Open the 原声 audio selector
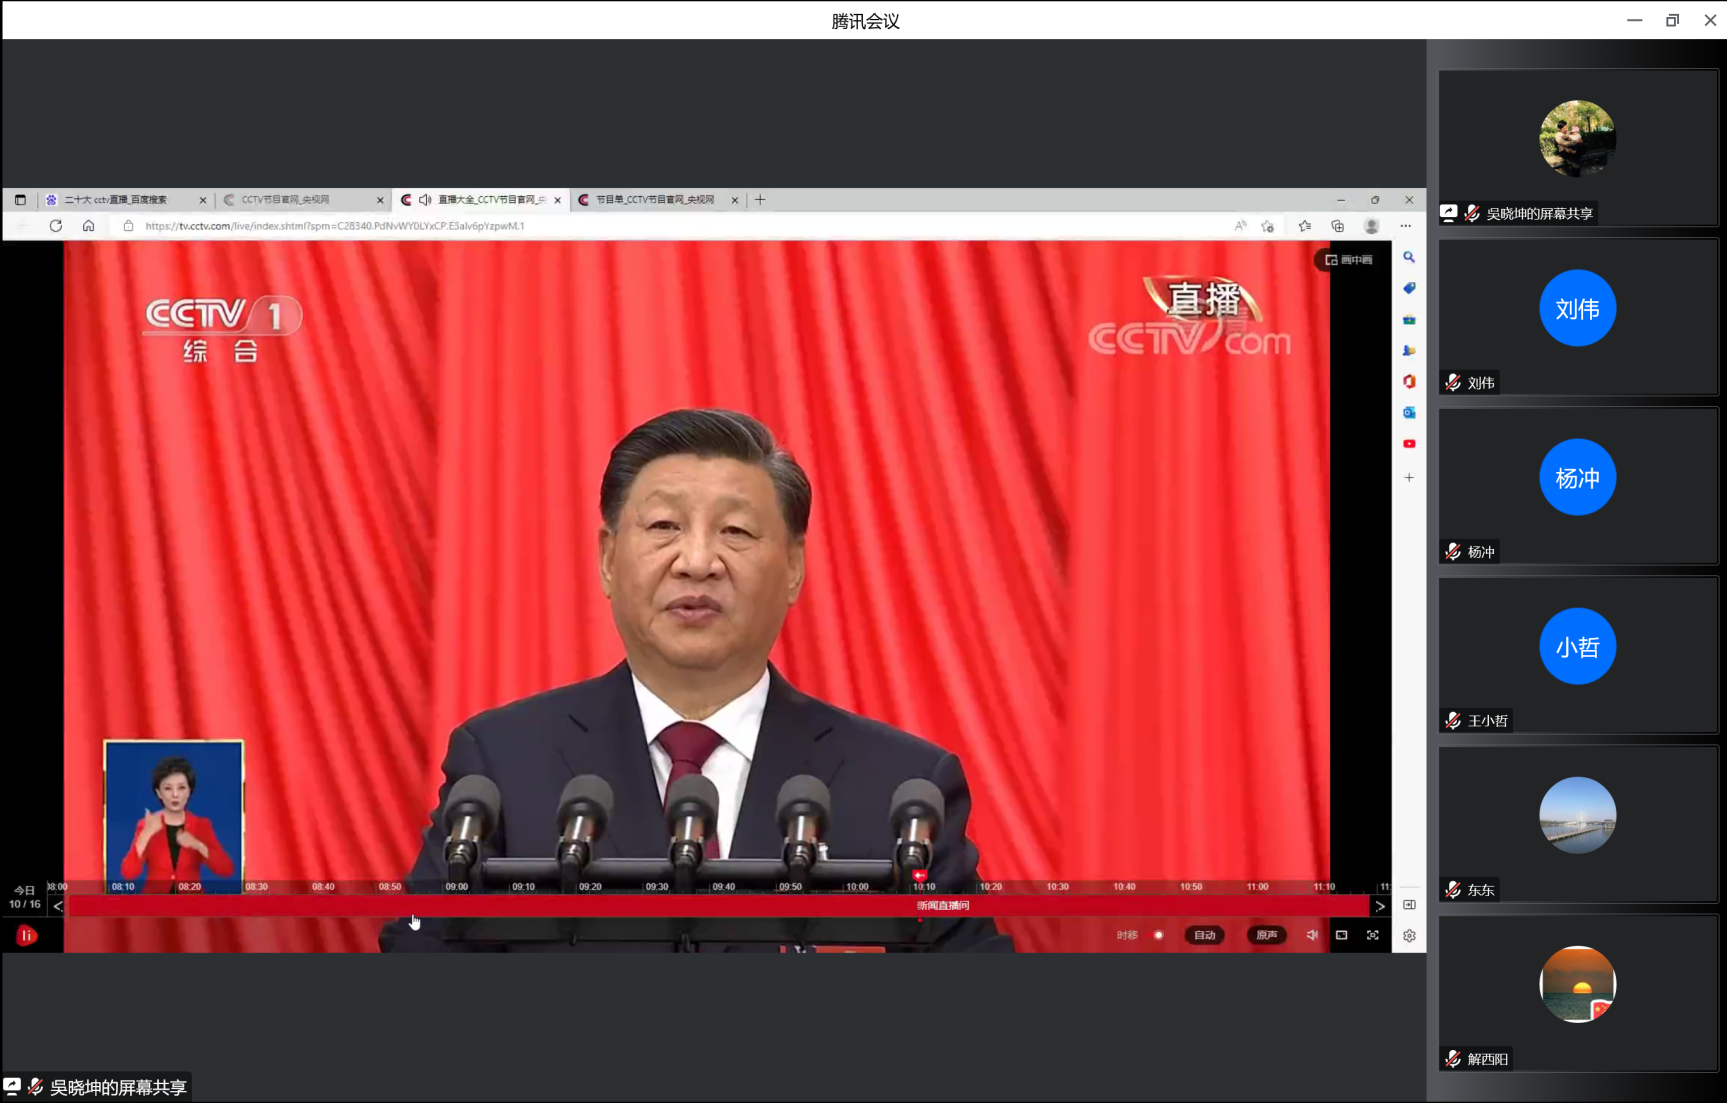The image size is (1728, 1104). point(1267,935)
